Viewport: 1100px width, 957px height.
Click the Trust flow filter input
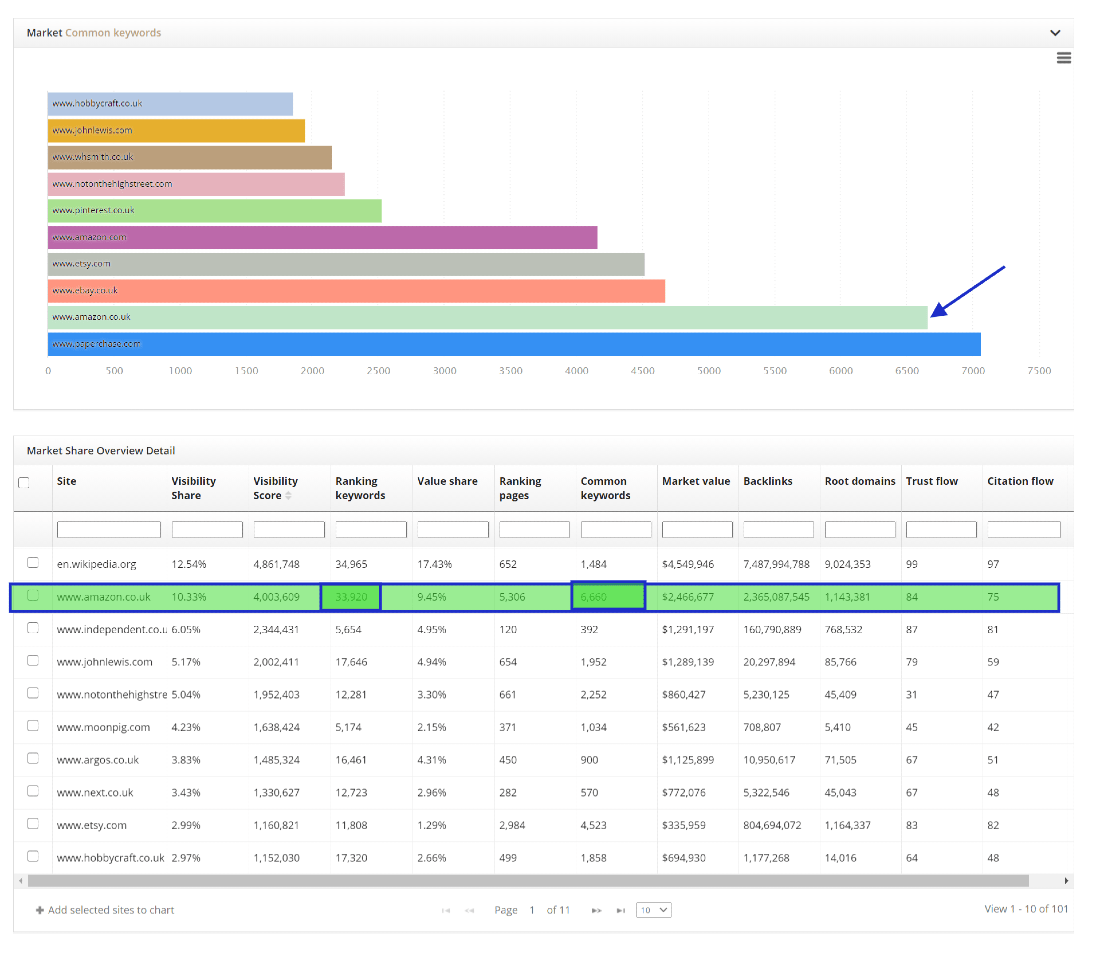941,530
